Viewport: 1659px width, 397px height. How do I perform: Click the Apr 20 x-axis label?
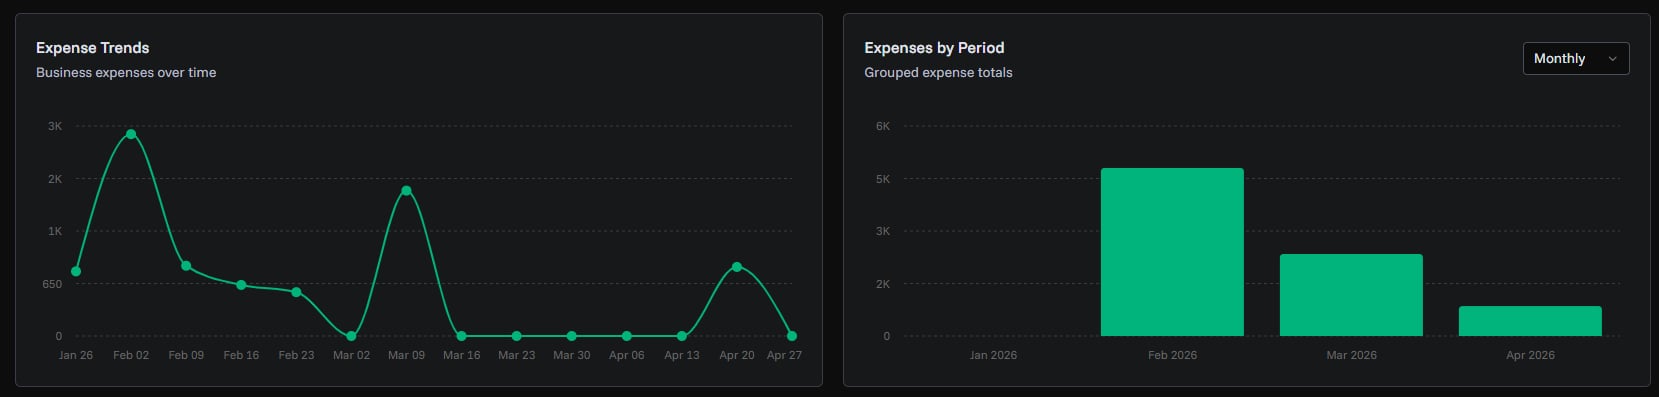pyautogui.click(x=737, y=355)
